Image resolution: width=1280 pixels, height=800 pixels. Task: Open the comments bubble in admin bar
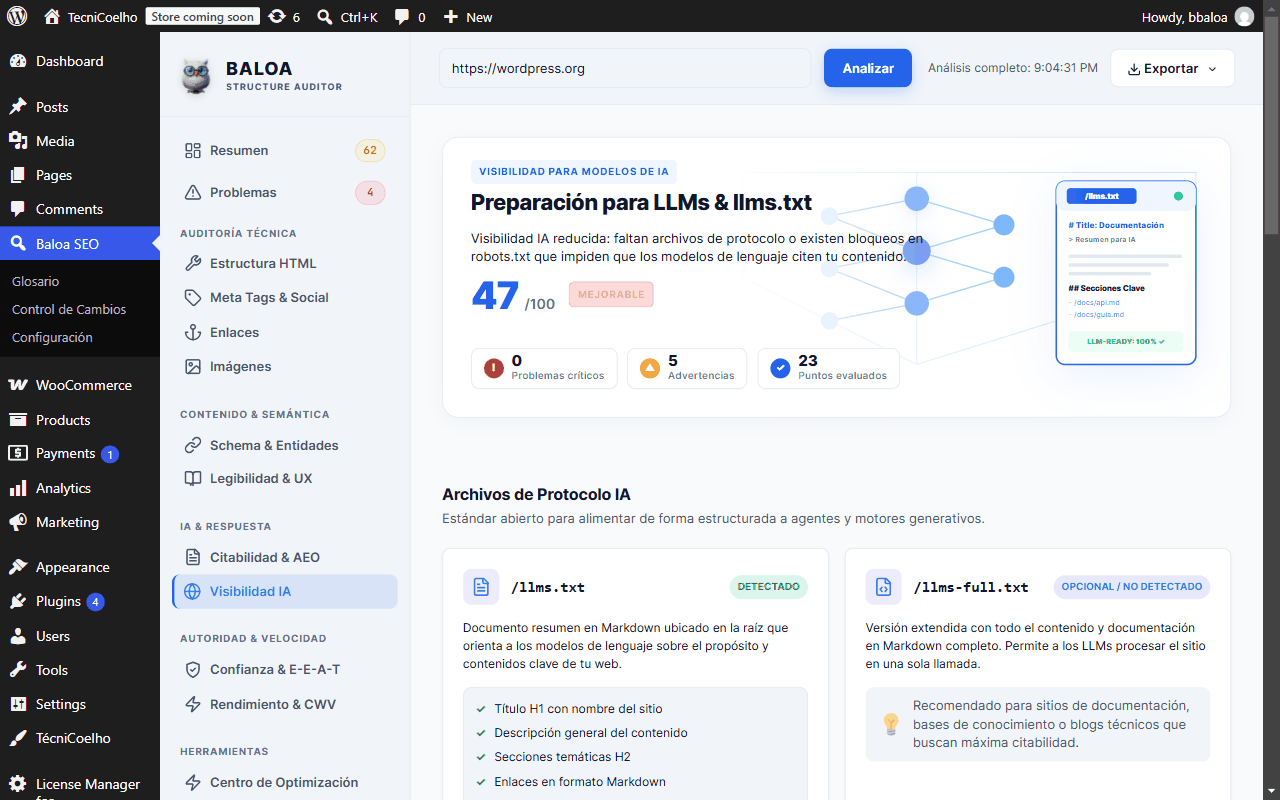(x=402, y=16)
